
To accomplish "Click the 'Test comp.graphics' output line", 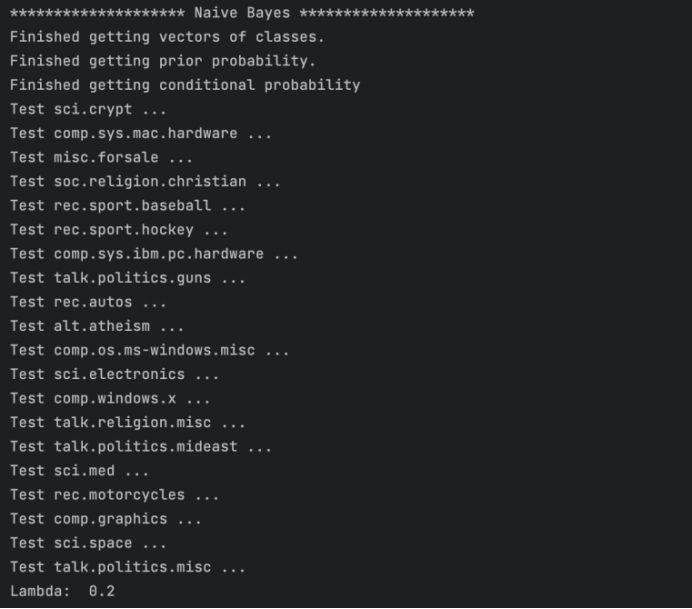I will (x=105, y=519).
